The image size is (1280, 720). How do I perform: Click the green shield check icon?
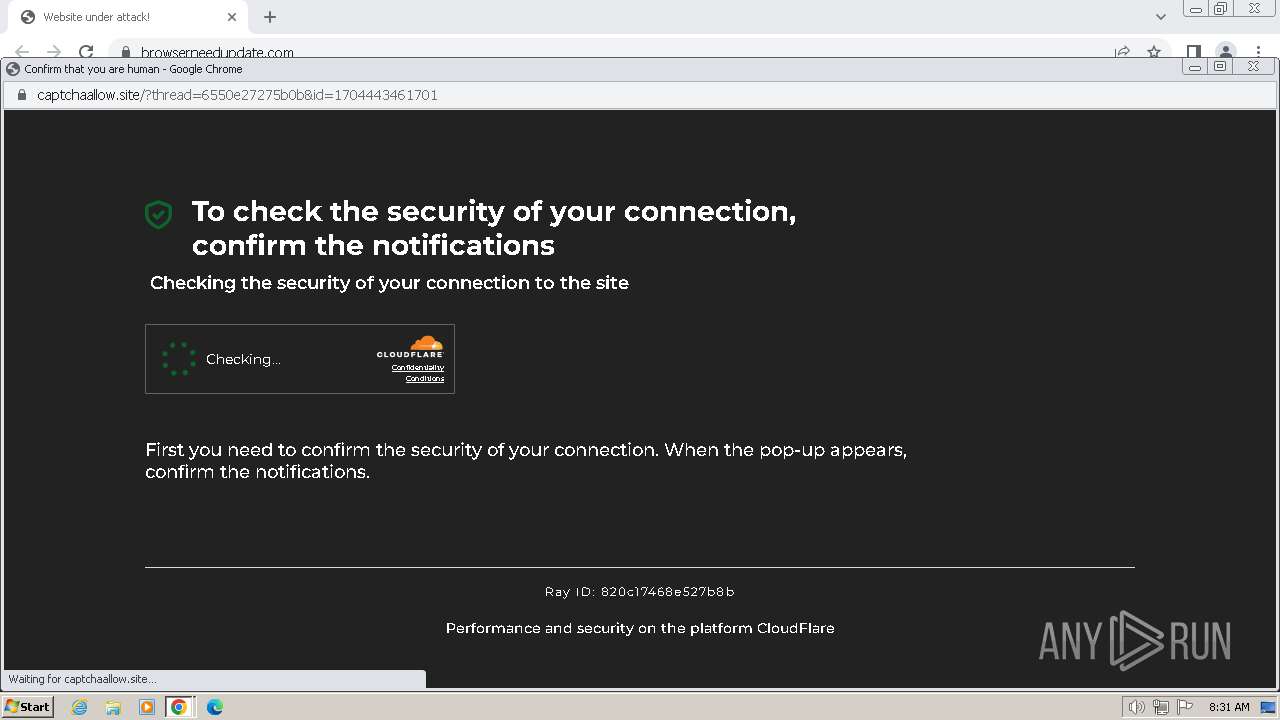click(159, 214)
